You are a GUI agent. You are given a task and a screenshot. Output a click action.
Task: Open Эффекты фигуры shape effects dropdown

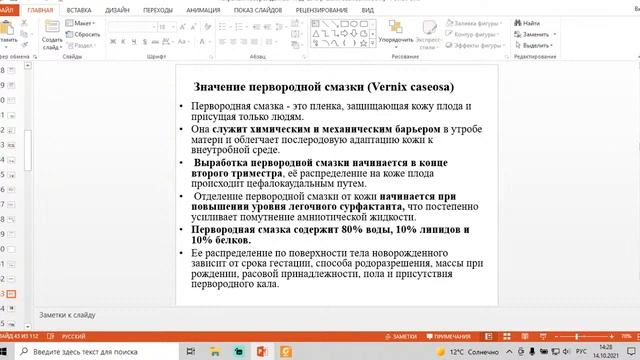click(476, 45)
